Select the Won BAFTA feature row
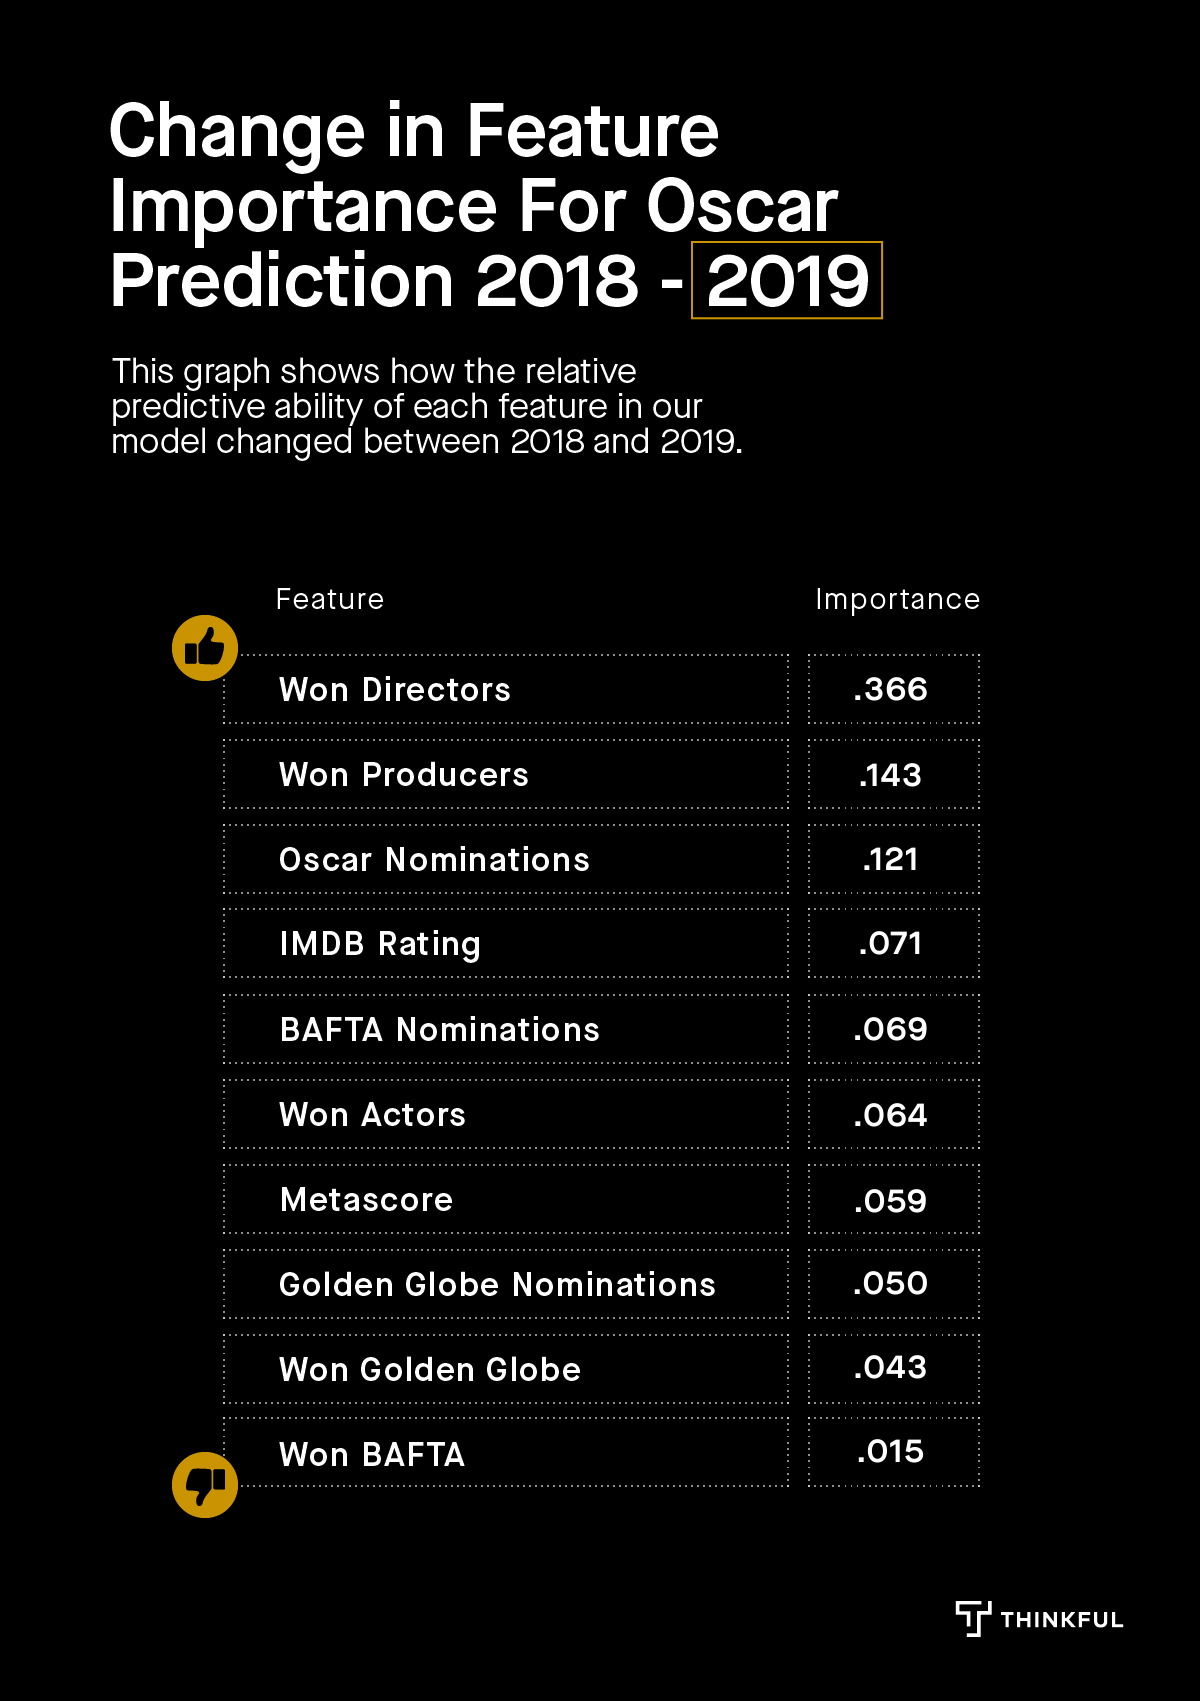1200x1701 pixels. pos(506,1453)
